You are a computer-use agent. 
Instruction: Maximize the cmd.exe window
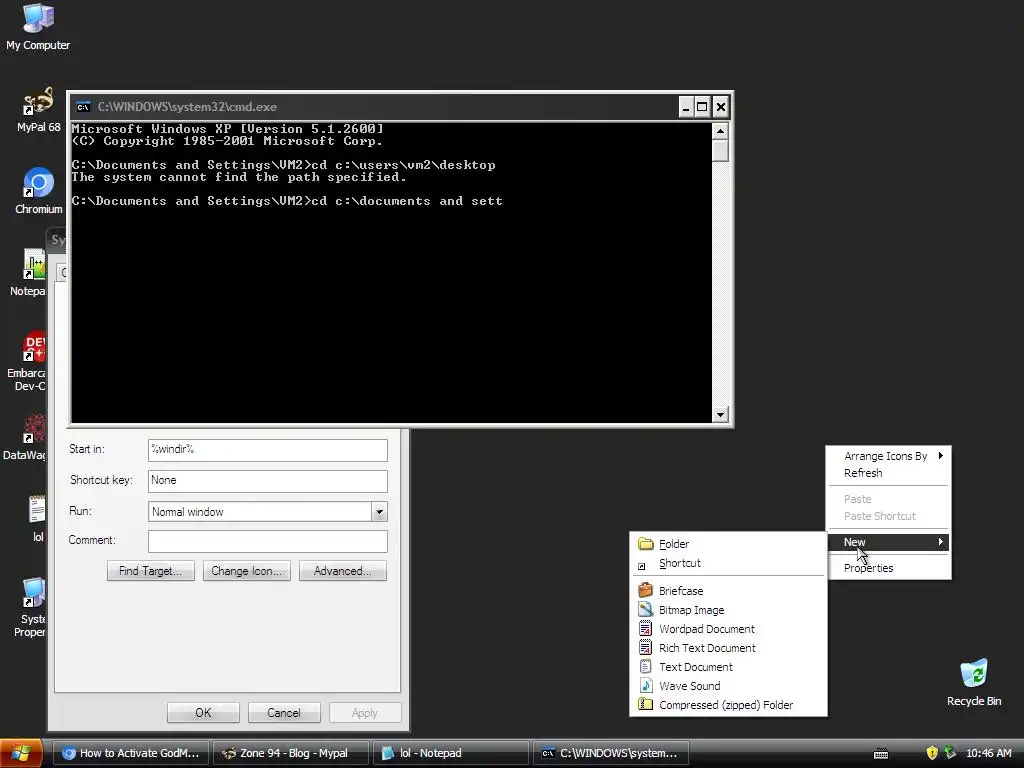point(702,106)
